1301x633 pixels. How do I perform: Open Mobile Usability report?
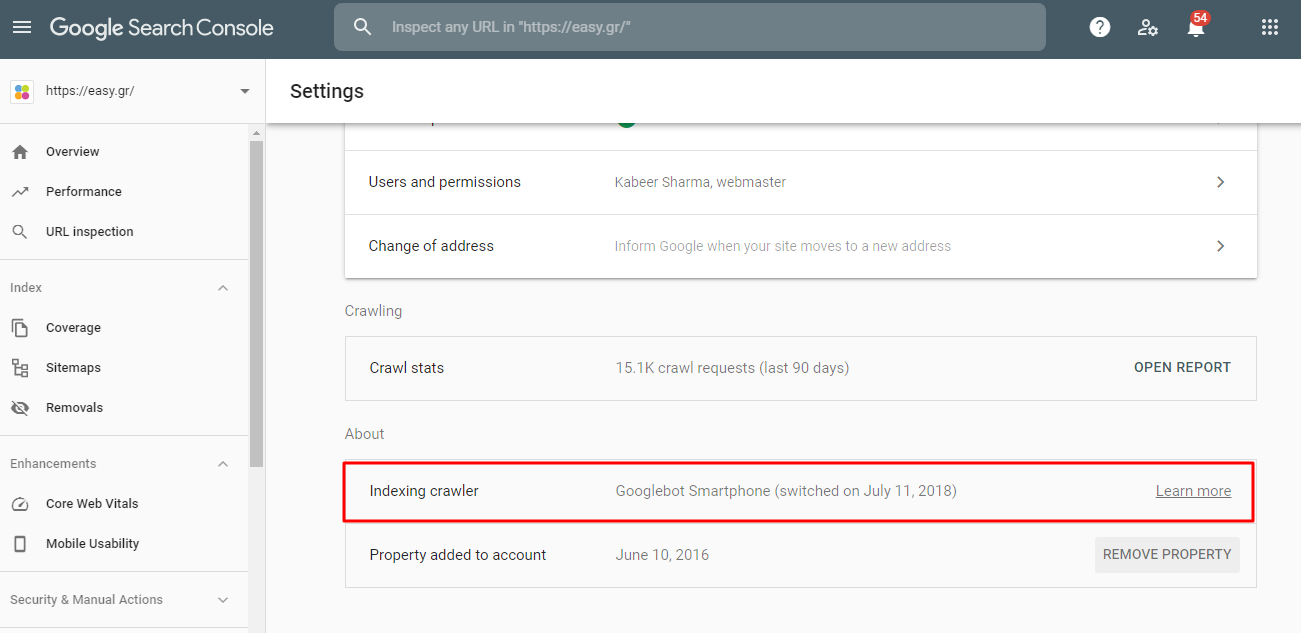click(92, 544)
